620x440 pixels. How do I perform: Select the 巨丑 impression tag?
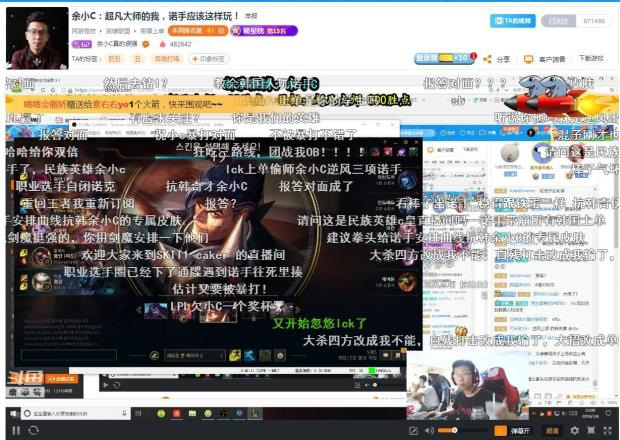tap(114, 59)
